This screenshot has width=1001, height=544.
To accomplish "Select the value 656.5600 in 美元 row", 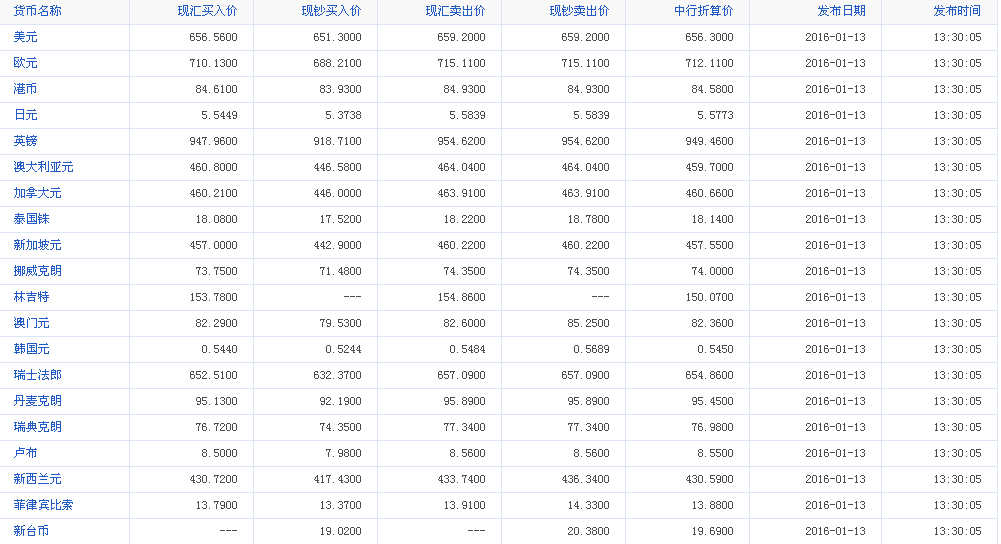I will click(x=213, y=37).
